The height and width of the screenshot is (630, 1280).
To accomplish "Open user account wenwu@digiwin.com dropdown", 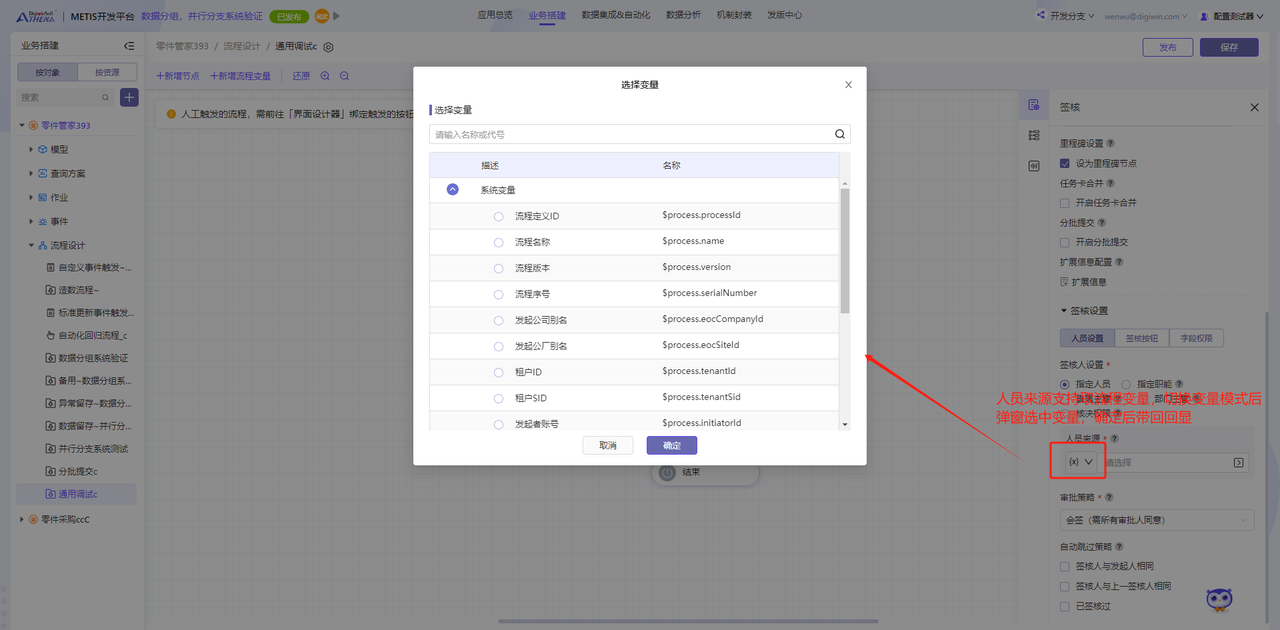I will pos(1148,16).
